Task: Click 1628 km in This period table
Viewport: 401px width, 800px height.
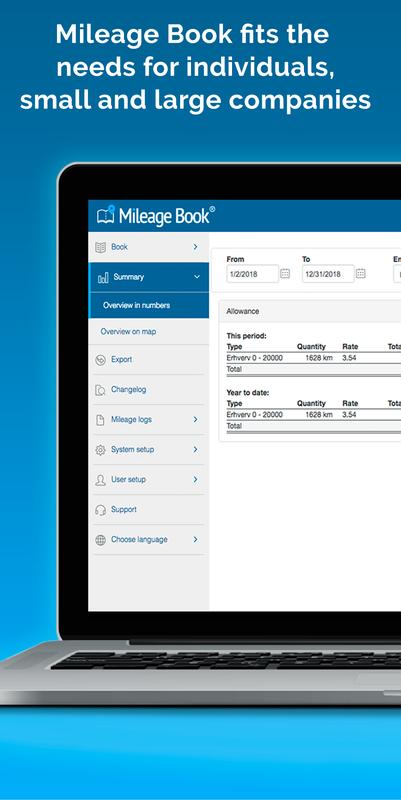Action: (319, 358)
